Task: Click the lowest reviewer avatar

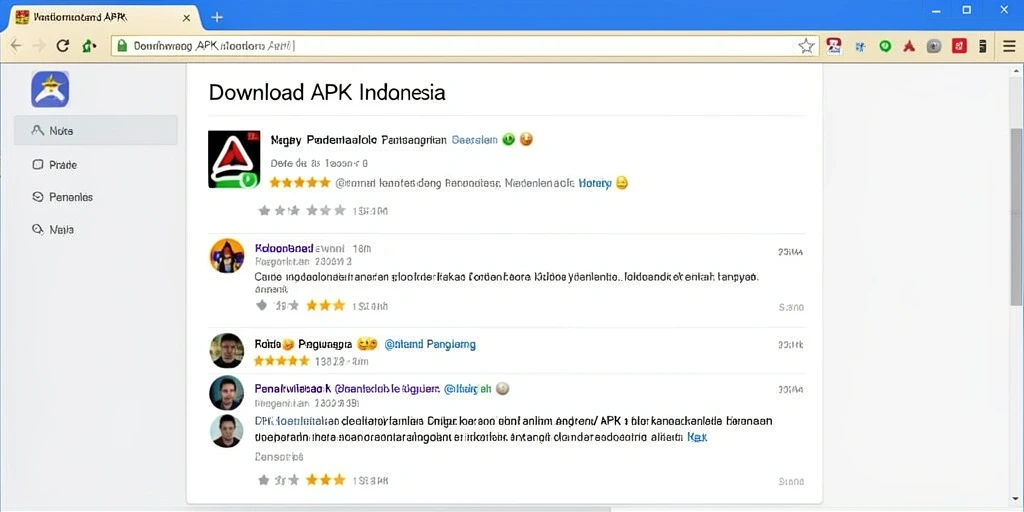Action: 227,431
